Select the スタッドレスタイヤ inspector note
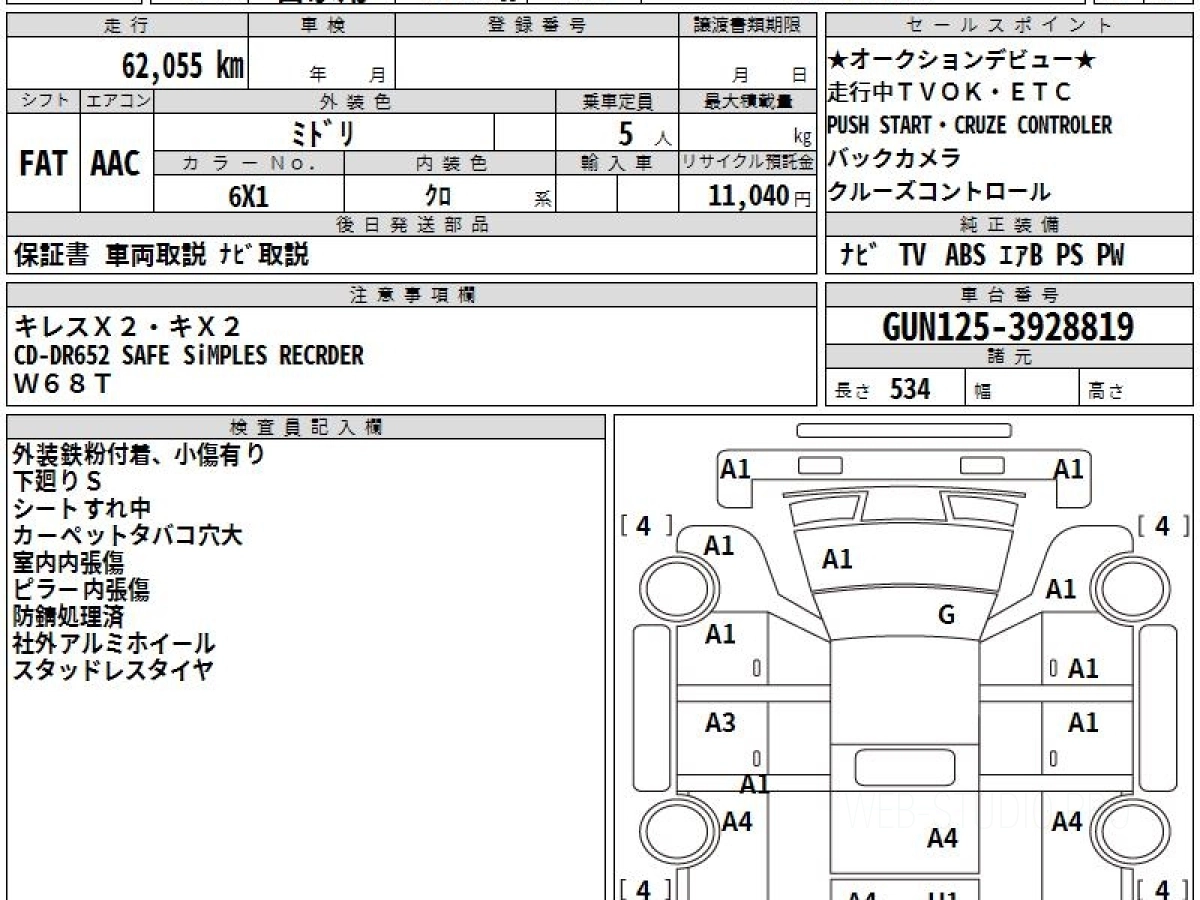The image size is (1200, 900). [113, 671]
